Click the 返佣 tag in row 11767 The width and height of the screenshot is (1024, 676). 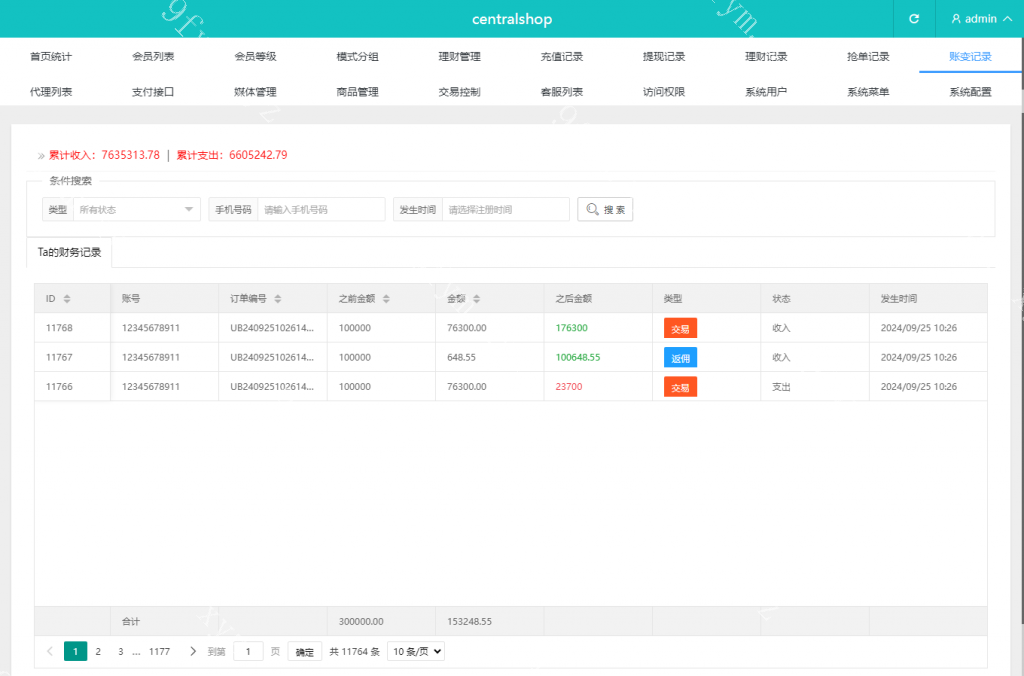click(680, 358)
